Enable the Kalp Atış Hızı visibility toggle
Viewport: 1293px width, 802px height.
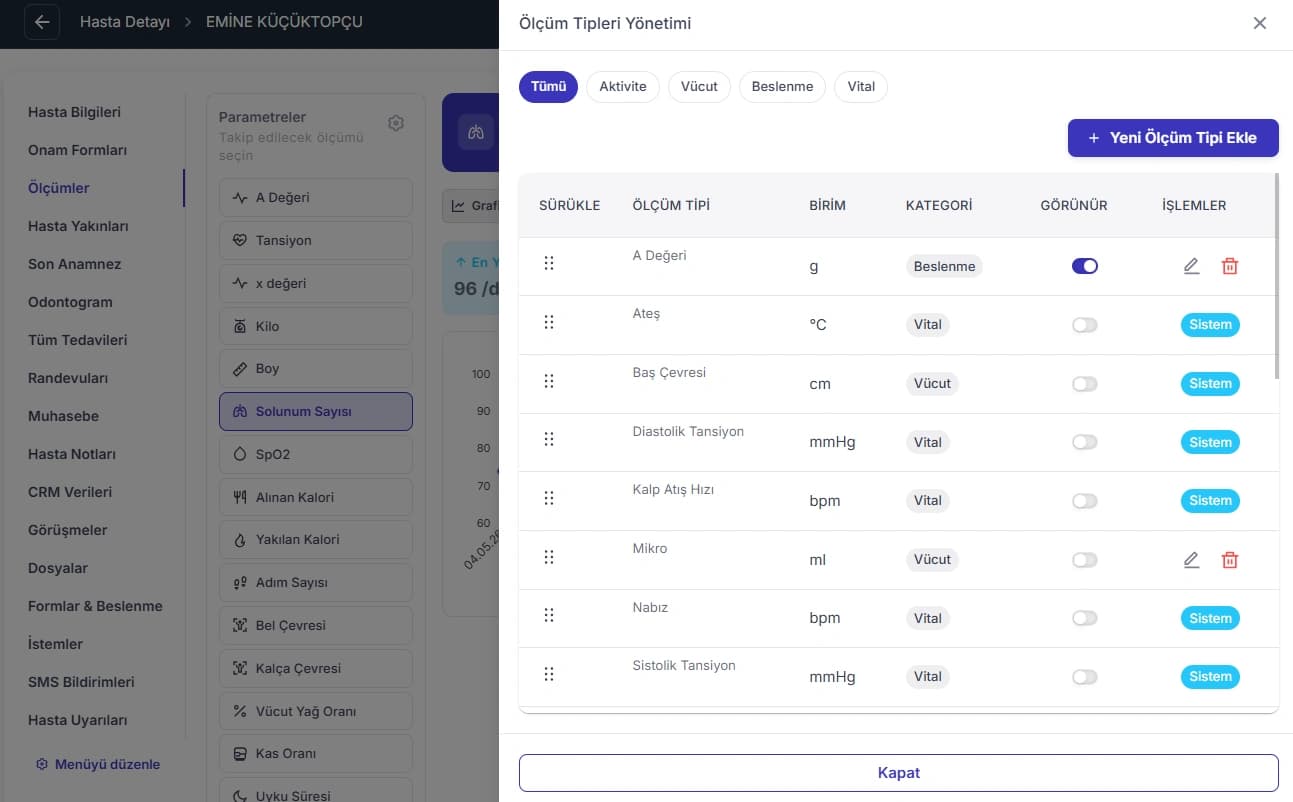click(x=1085, y=501)
